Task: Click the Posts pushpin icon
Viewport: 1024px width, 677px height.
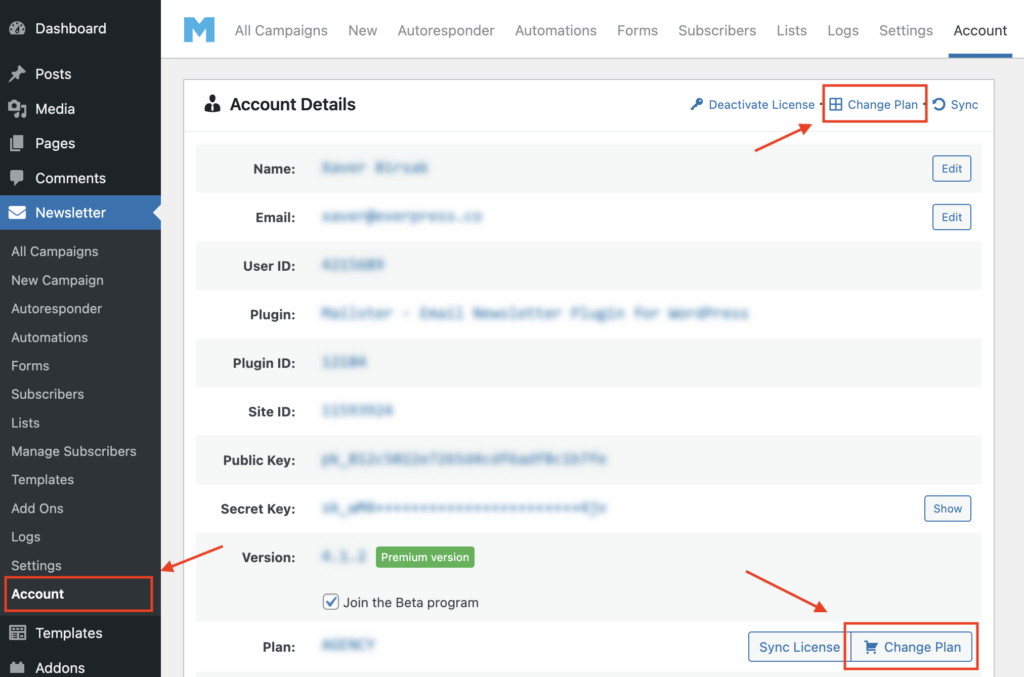Action: (x=17, y=74)
